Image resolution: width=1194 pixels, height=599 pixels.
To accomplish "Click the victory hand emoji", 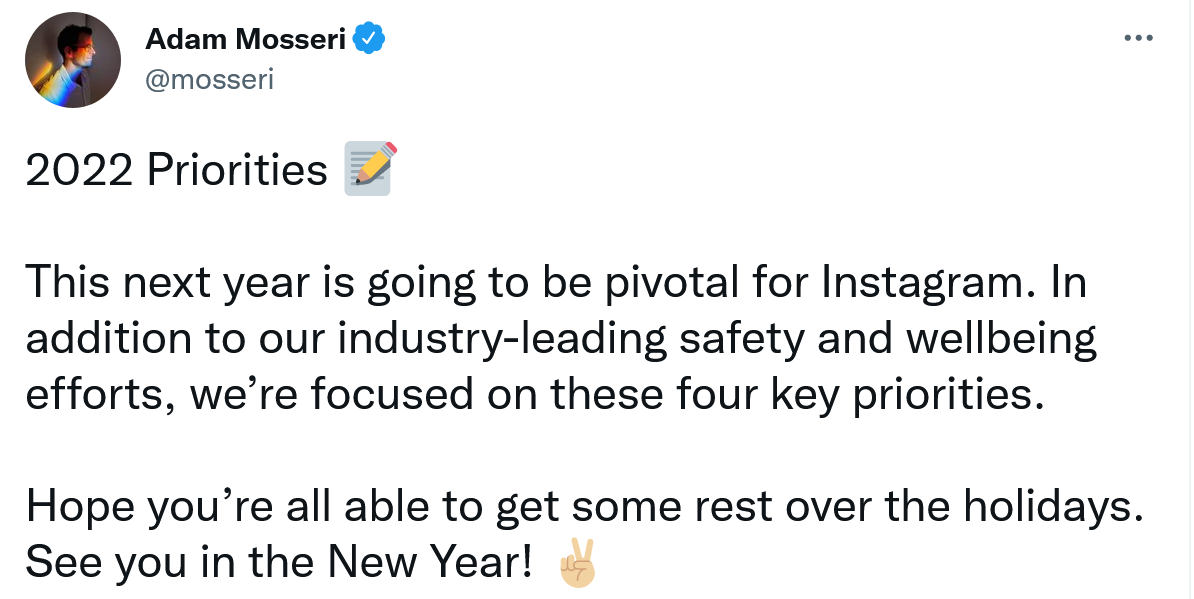I will pyautogui.click(x=578, y=562).
